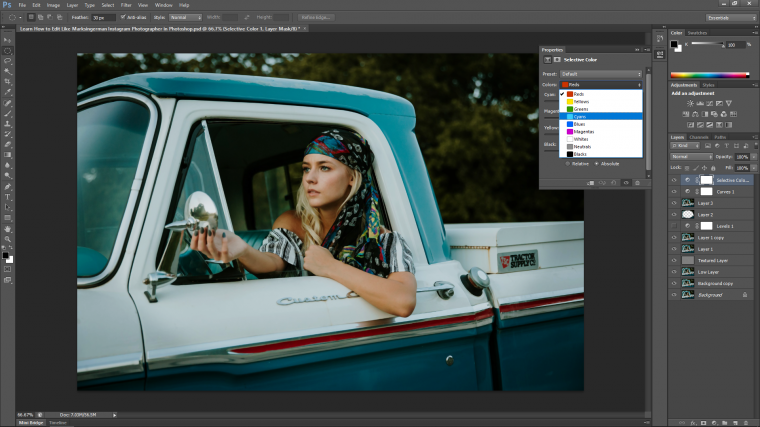Hide the Textured Layer

click(674, 260)
